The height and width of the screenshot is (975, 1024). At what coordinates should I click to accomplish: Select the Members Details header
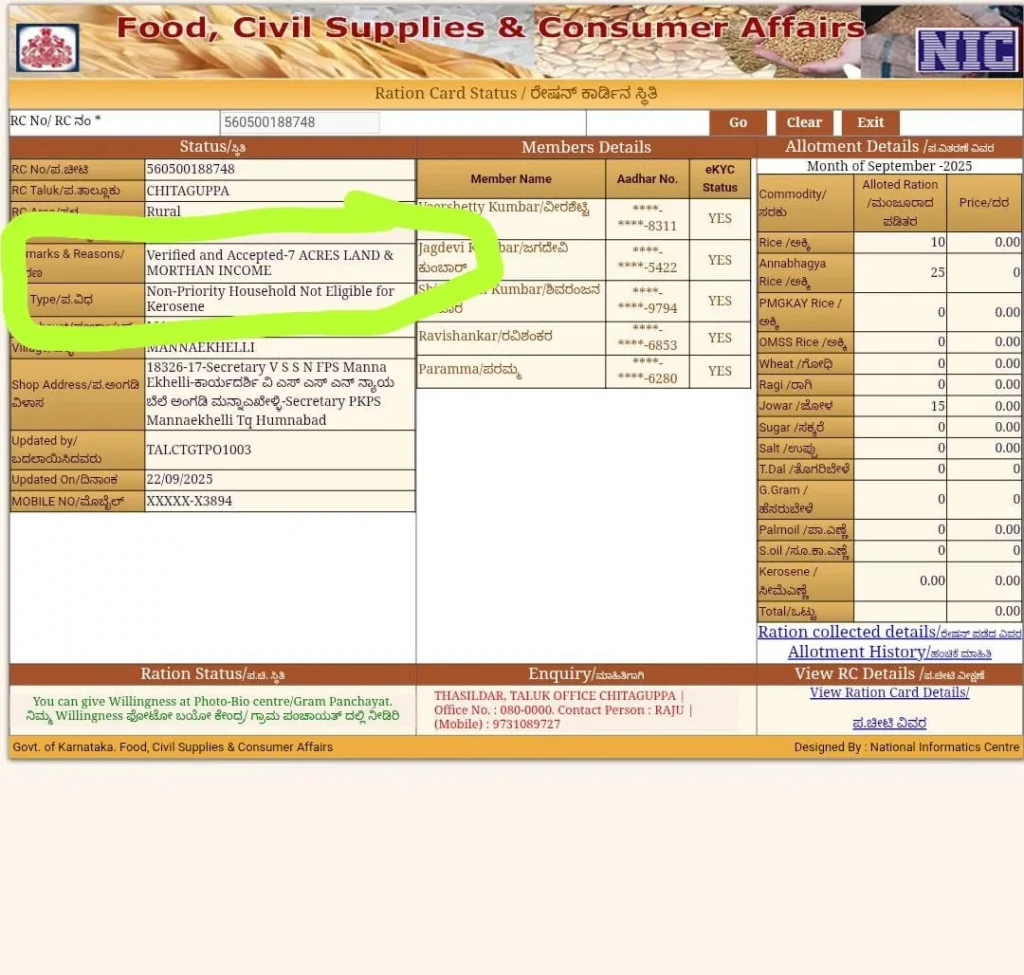tap(586, 147)
